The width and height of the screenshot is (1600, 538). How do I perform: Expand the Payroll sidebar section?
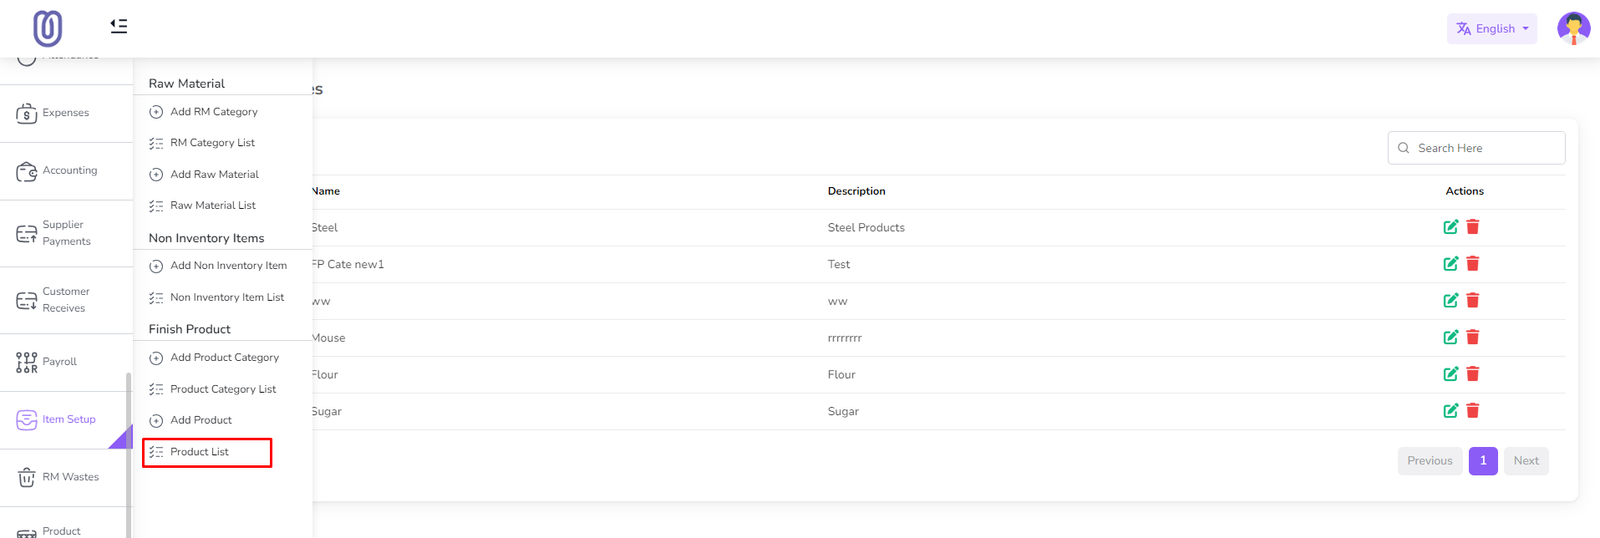59,362
